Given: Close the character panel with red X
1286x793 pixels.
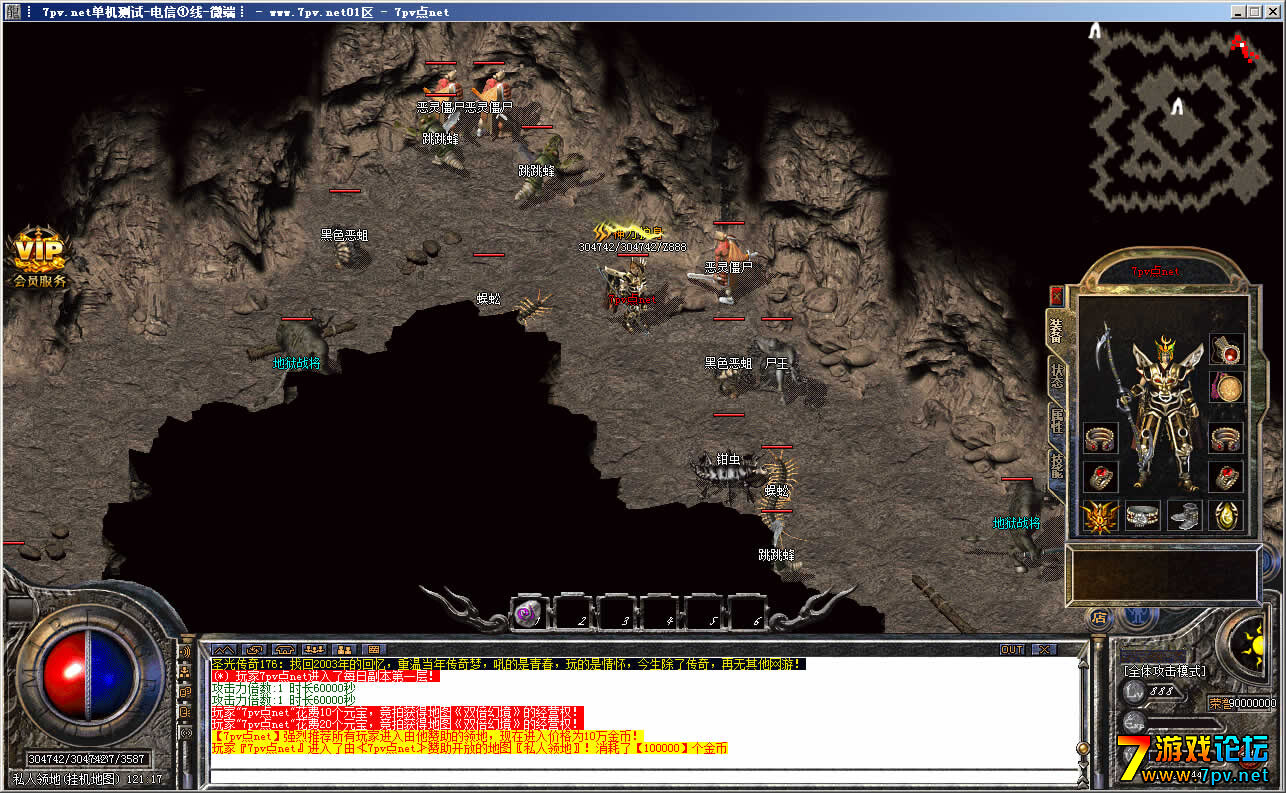Looking at the screenshot, I should tap(1057, 296).
